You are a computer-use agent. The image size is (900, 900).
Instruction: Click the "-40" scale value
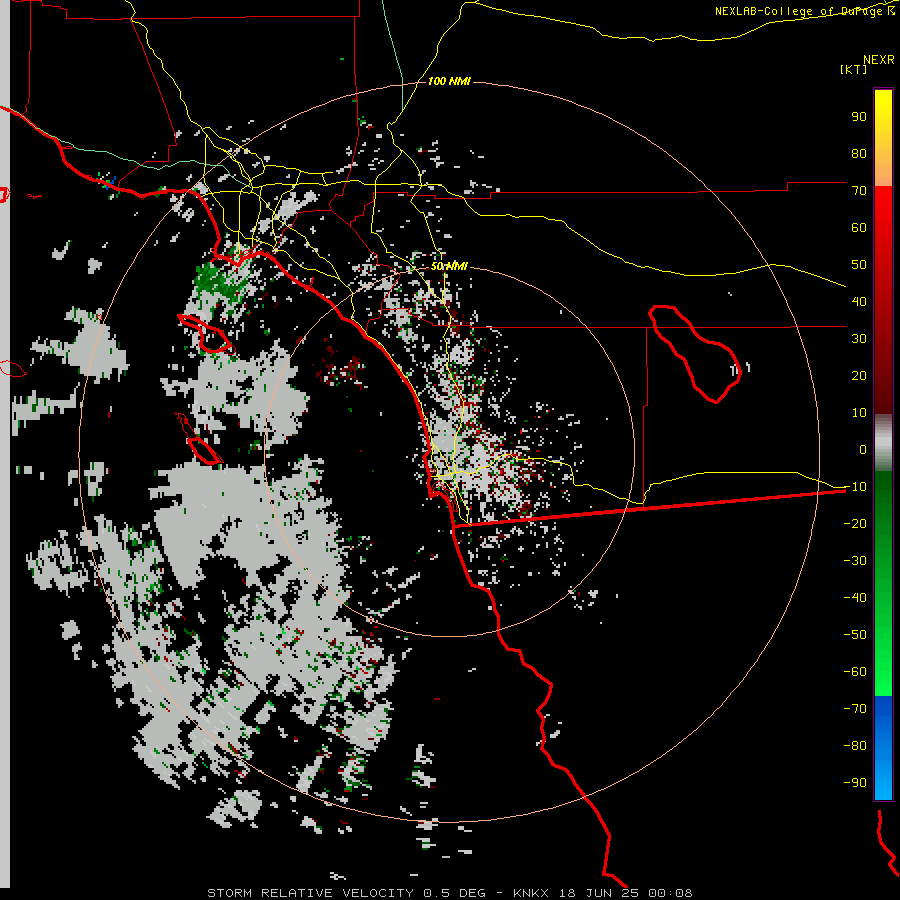[855, 598]
